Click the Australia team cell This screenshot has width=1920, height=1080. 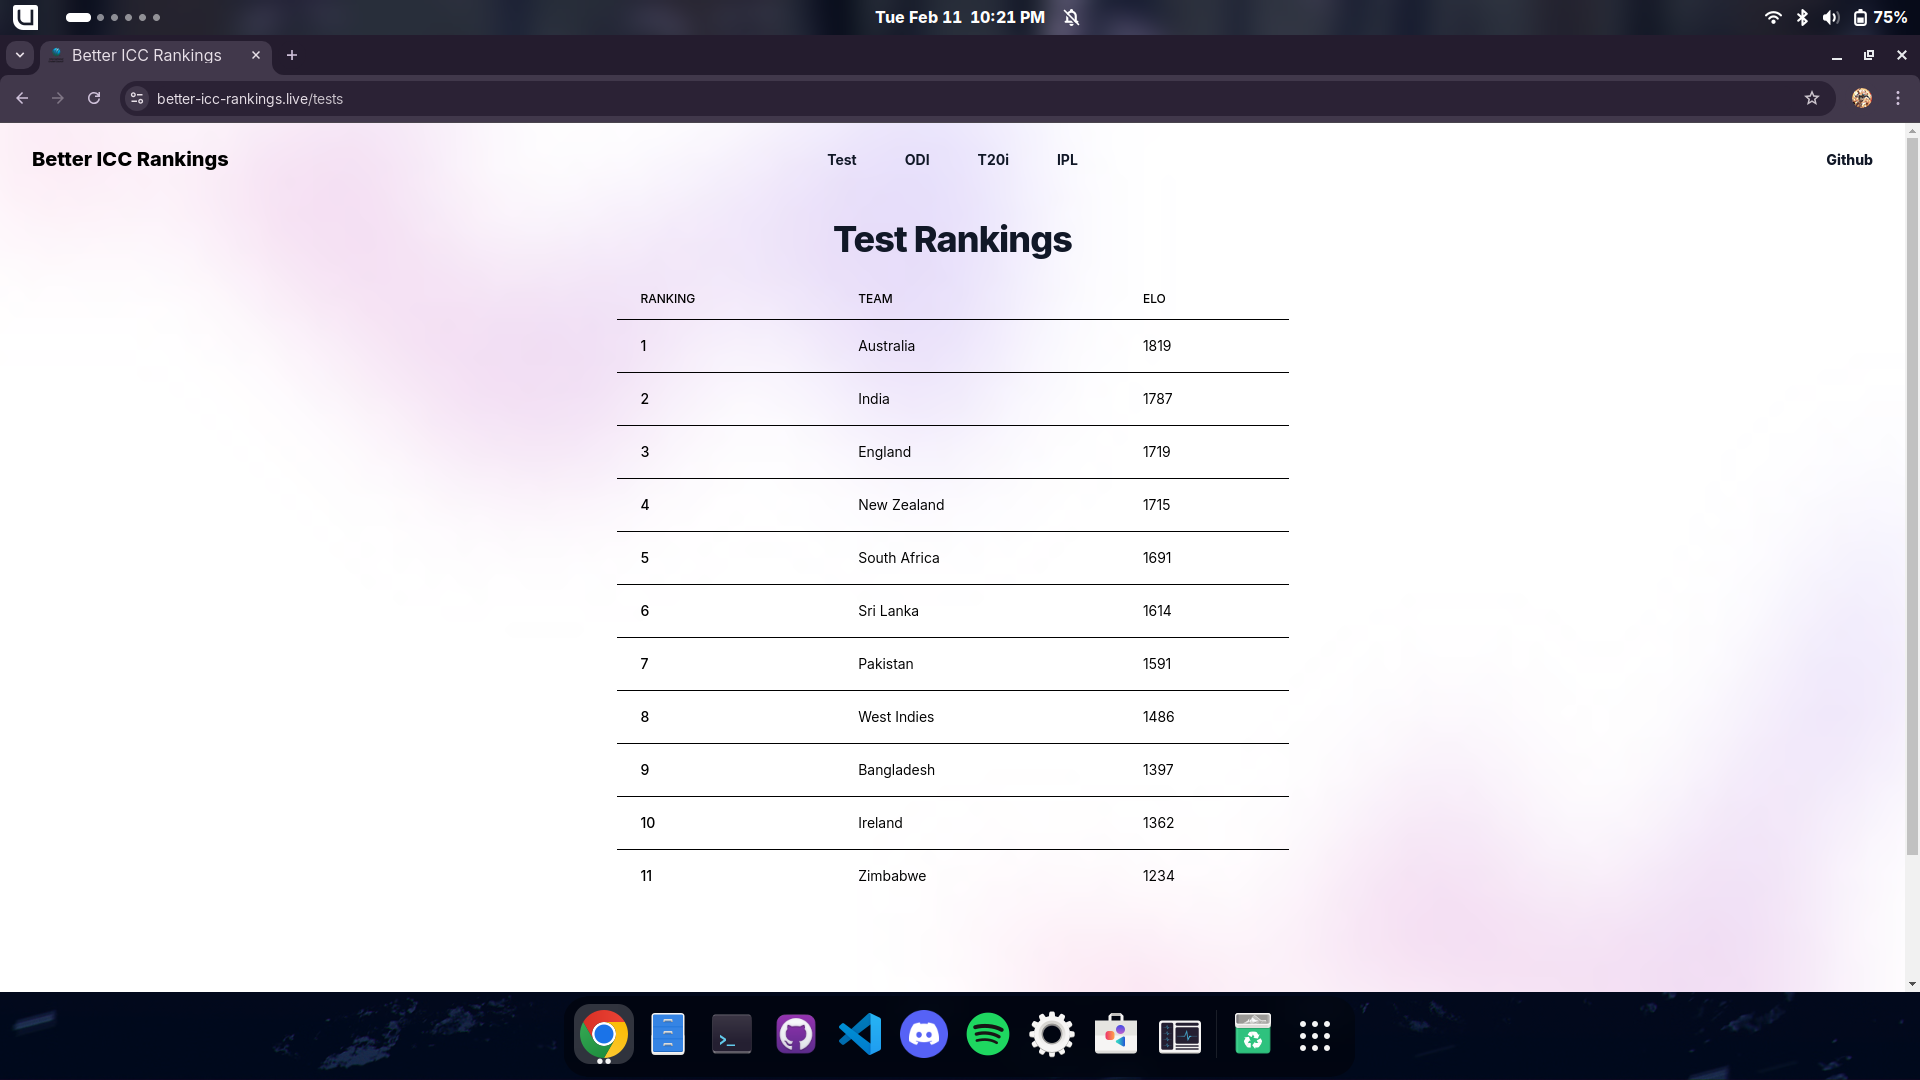point(886,346)
